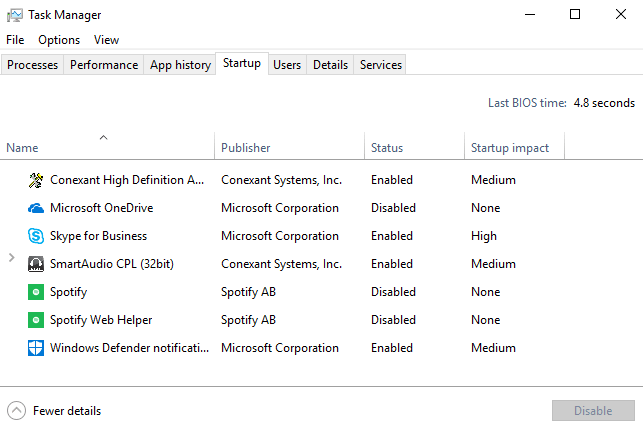Click the Conexant High Definition Audio icon
The width and height of the screenshot is (643, 427).
[36, 180]
